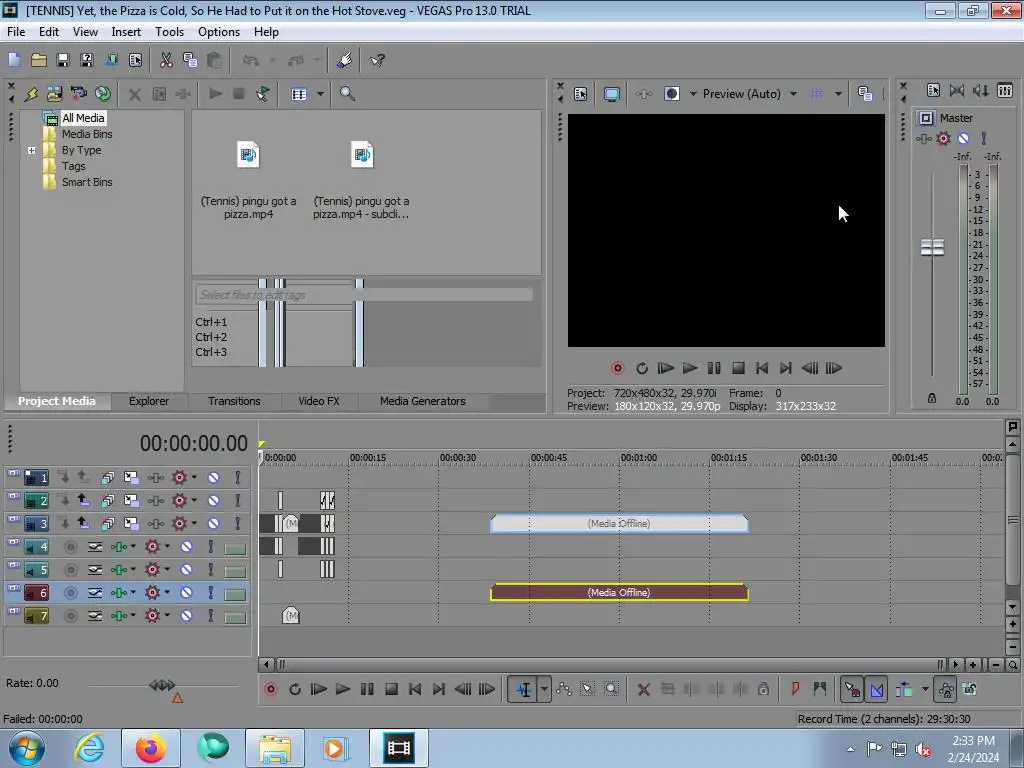Click the playback Rate slider
Screen dimensions: 1024x768
(162, 685)
